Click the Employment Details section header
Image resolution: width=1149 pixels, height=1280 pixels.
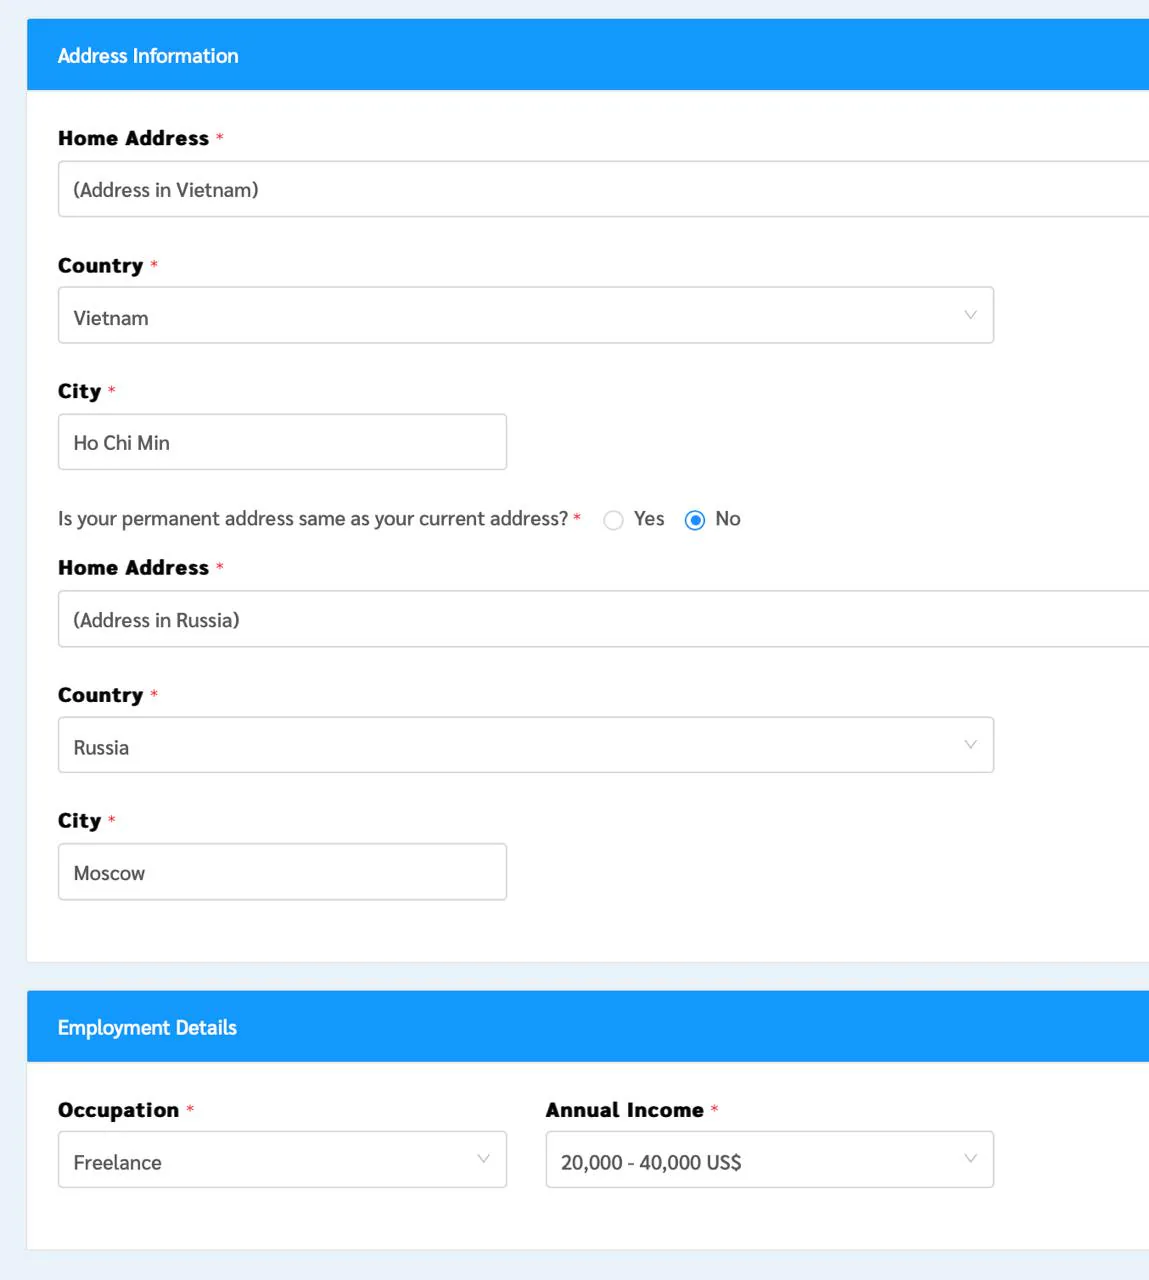coord(588,1027)
